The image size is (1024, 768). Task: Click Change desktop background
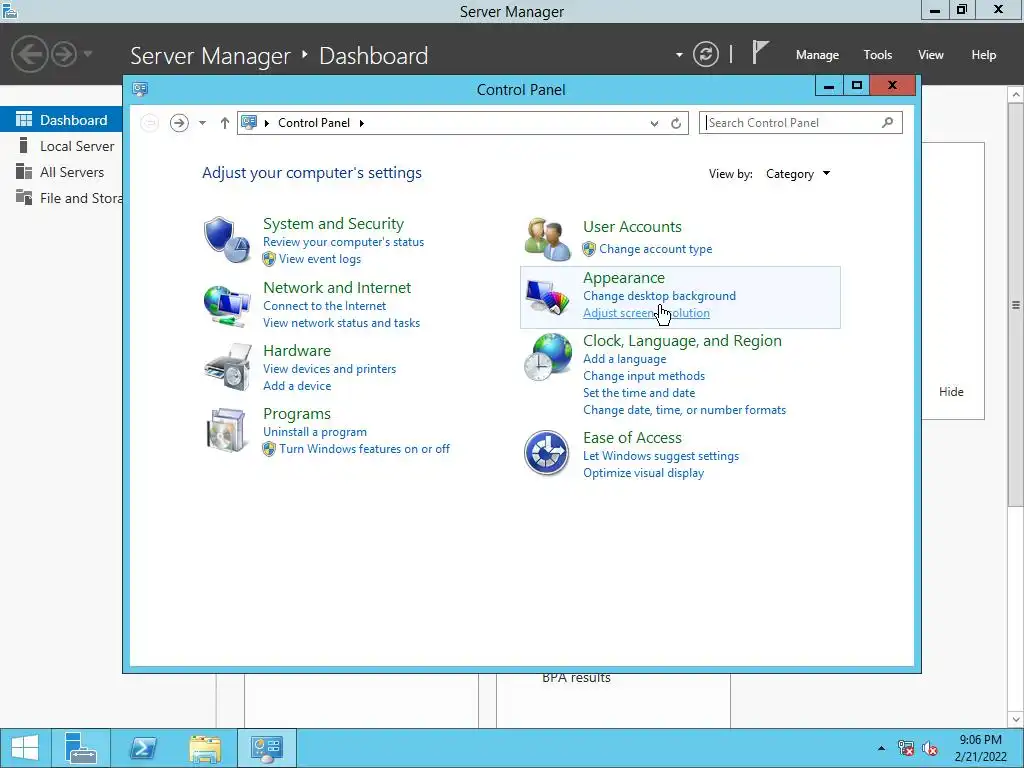click(x=660, y=296)
